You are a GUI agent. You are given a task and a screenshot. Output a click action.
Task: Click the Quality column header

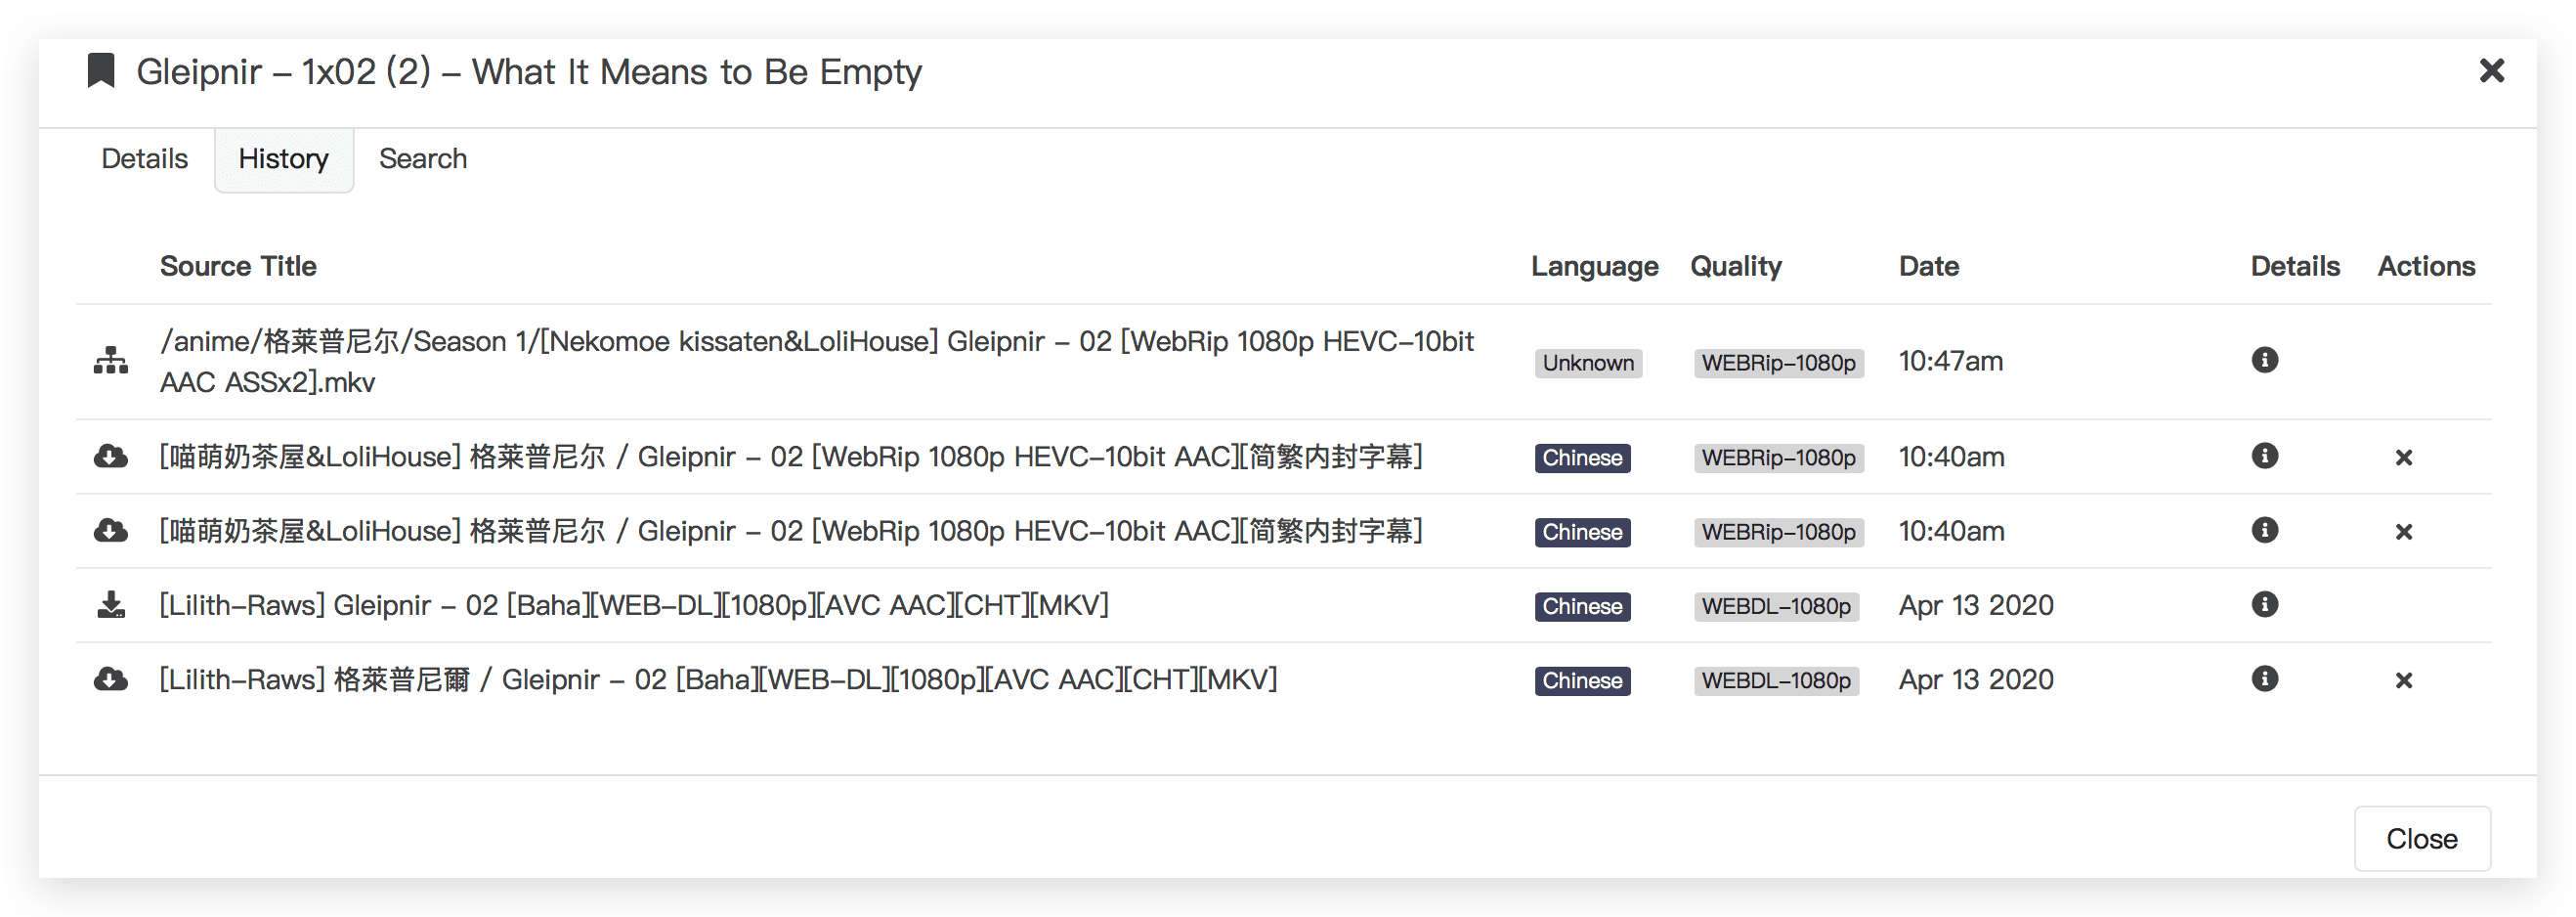pos(1735,266)
